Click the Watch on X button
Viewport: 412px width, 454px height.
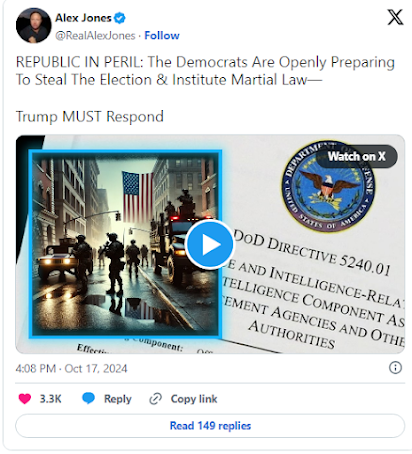tap(357, 156)
